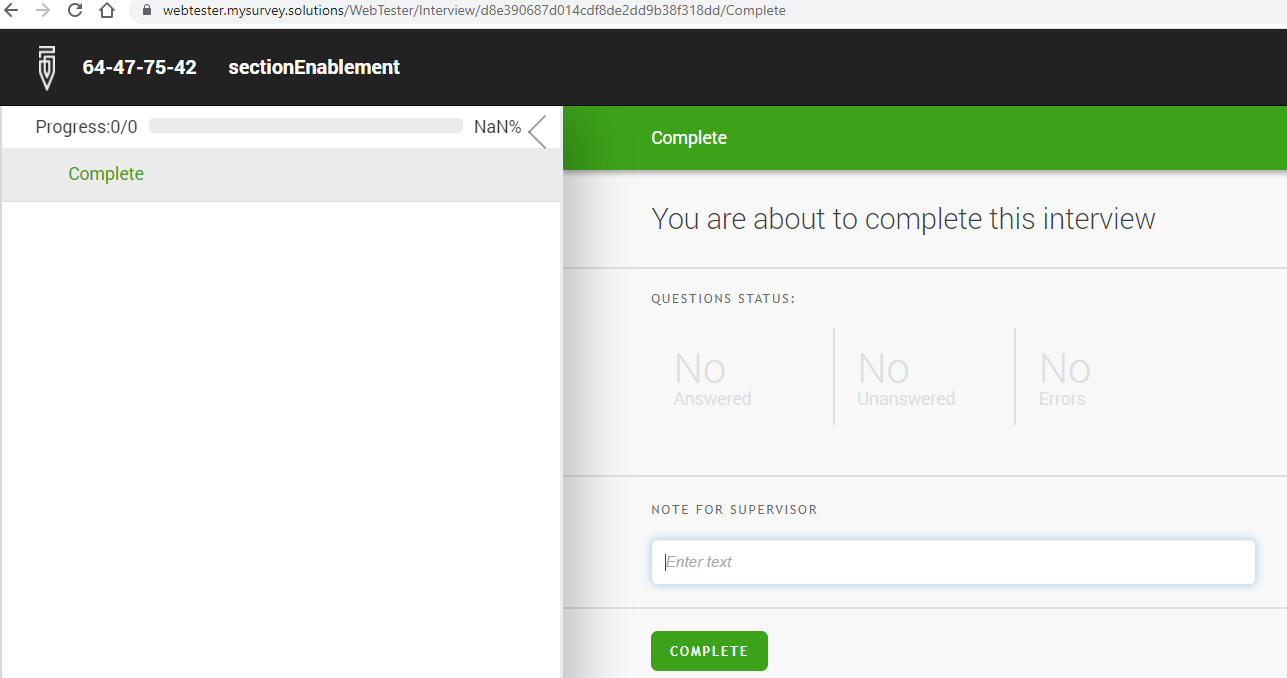Collapse the navigation sidebar with the chevron
The height and width of the screenshot is (678, 1287).
tap(536, 131)
